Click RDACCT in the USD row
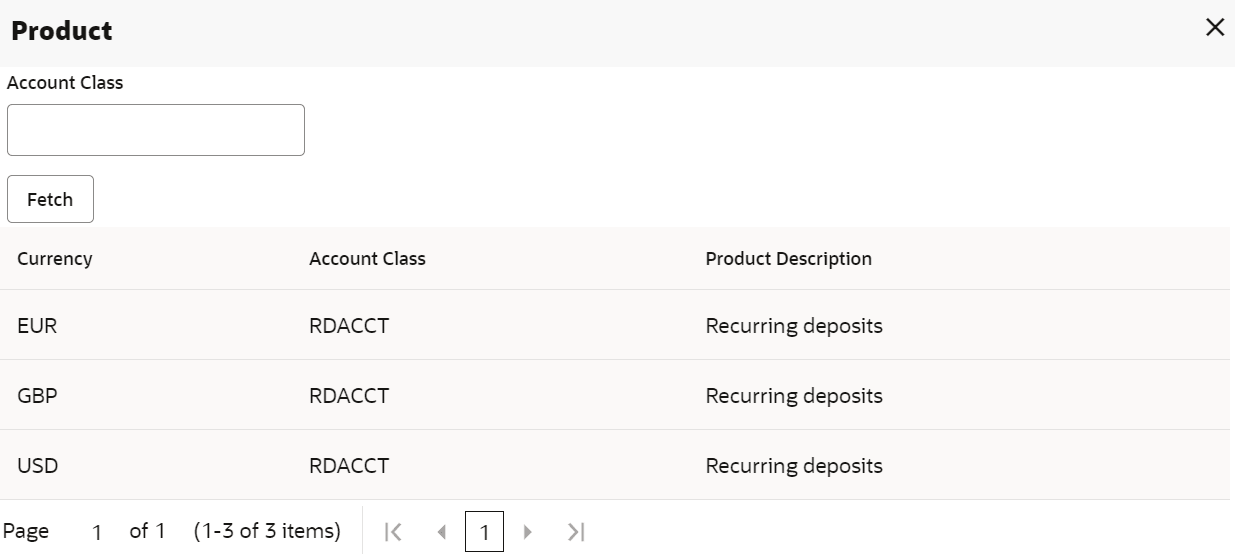 (349, 466)
